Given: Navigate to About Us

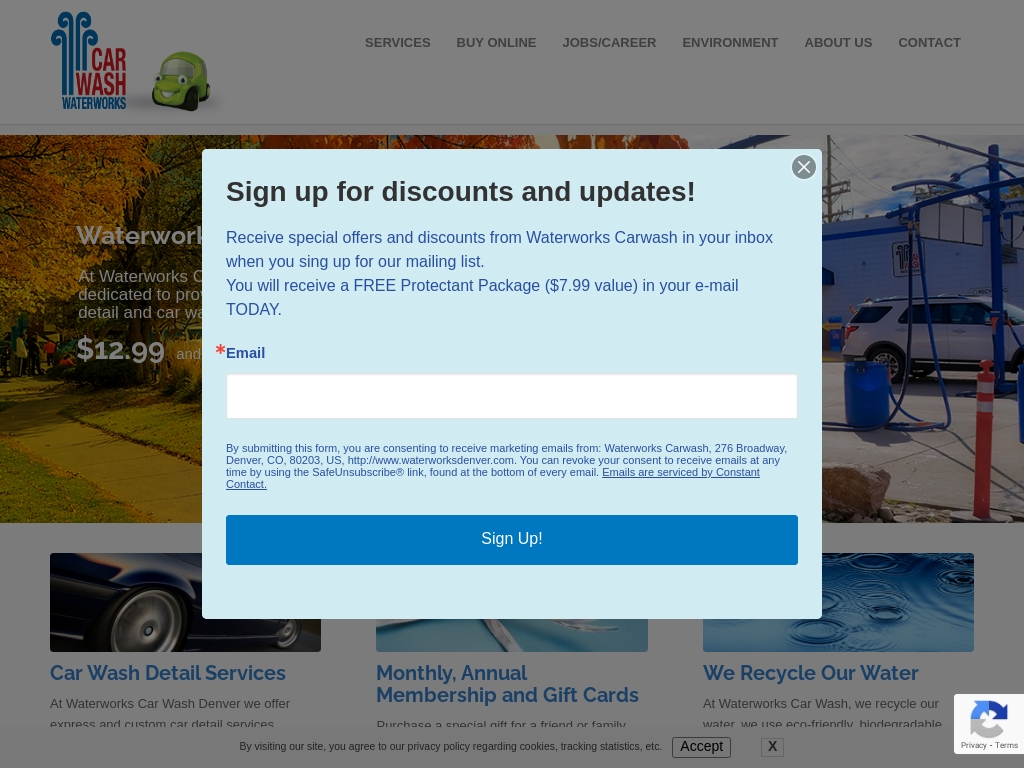Looking at the screenshot, I should pos(838,42).
